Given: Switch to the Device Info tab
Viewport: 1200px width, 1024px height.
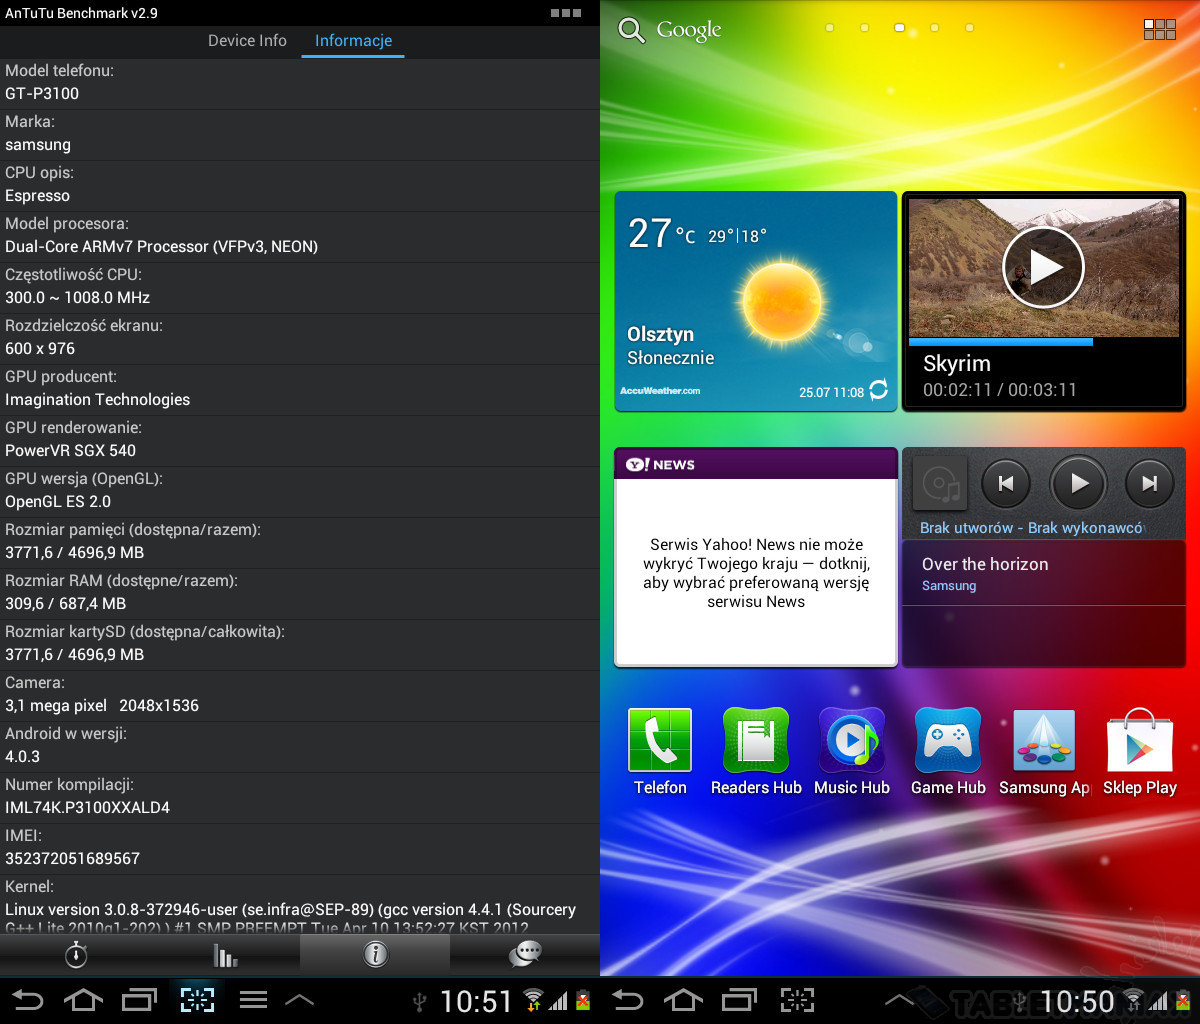Looking at the screenshot, I should tap(247, 41).
